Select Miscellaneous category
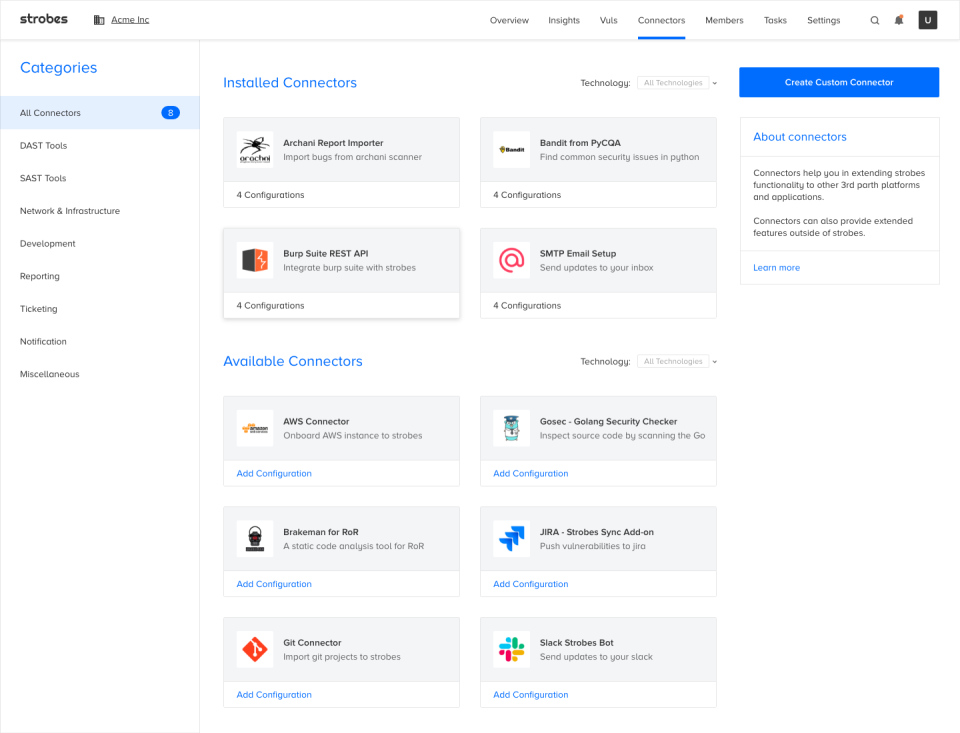 click(x=100, y=374)
